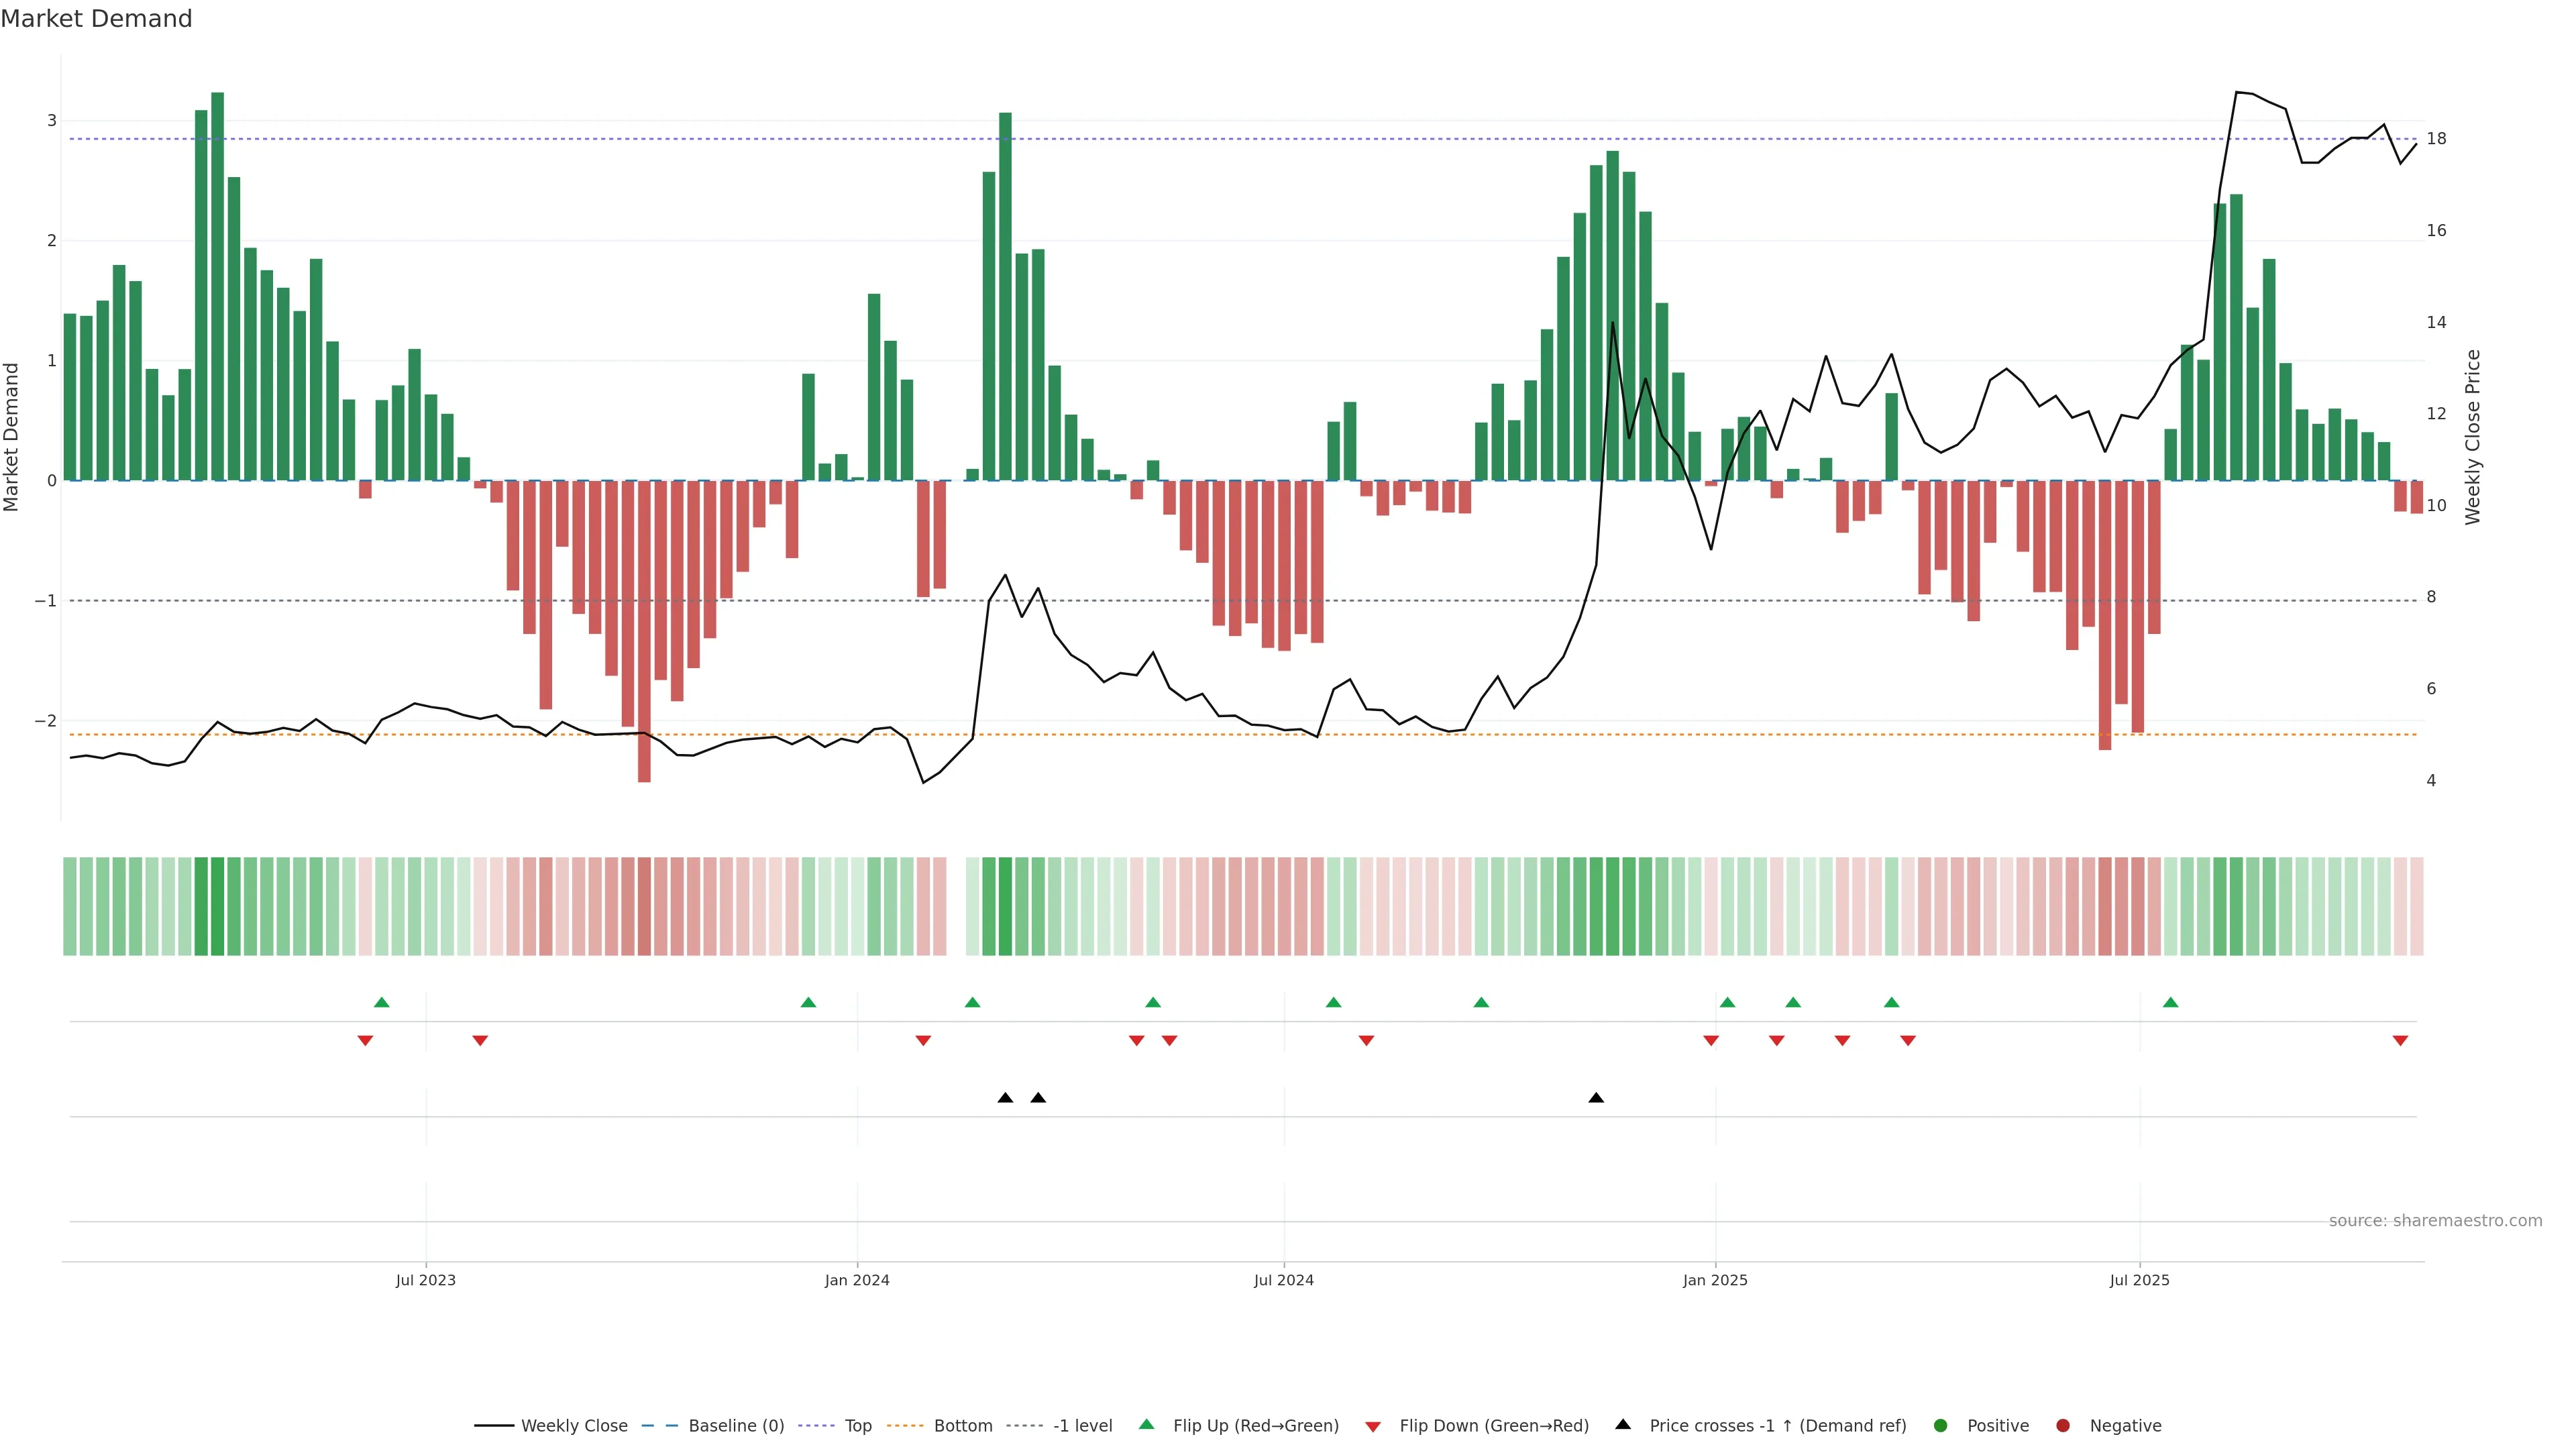Click the Flip Up green triangle legend icon
This screenshot has height=1449, width=2576.
pyautogui.click(x=1146, y=1425)
